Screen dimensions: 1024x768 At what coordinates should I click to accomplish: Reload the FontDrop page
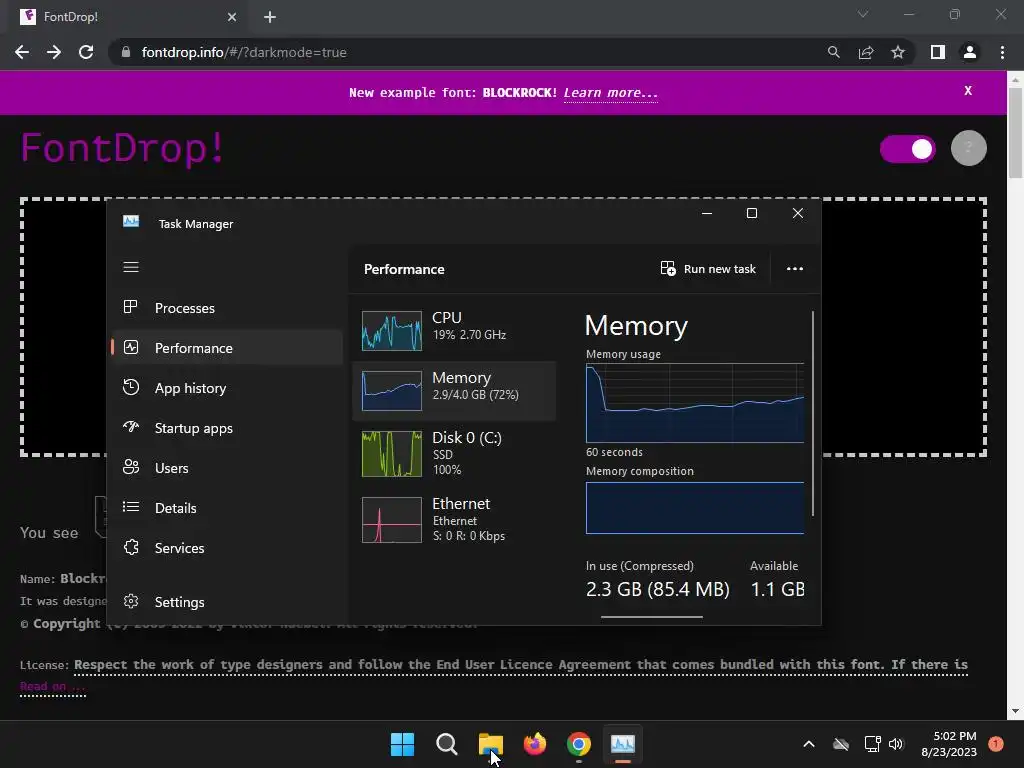[86, 52]
